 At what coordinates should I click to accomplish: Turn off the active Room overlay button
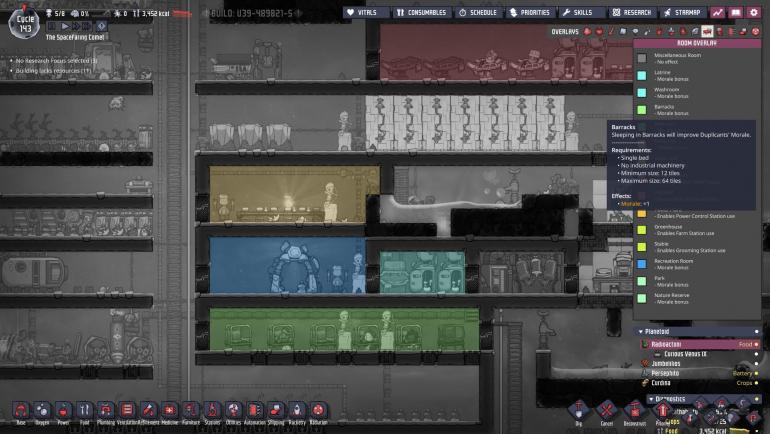pos(707,31)
